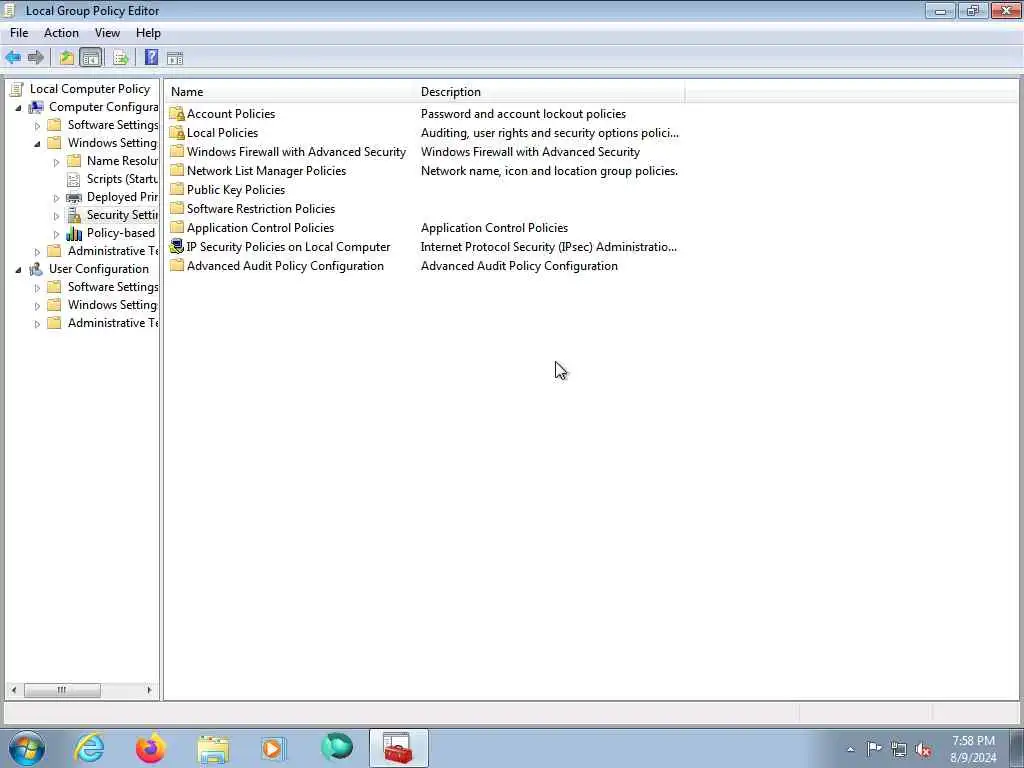
Task: Select IP Security Policies on Local Computer icon
Action: [177, 246]
